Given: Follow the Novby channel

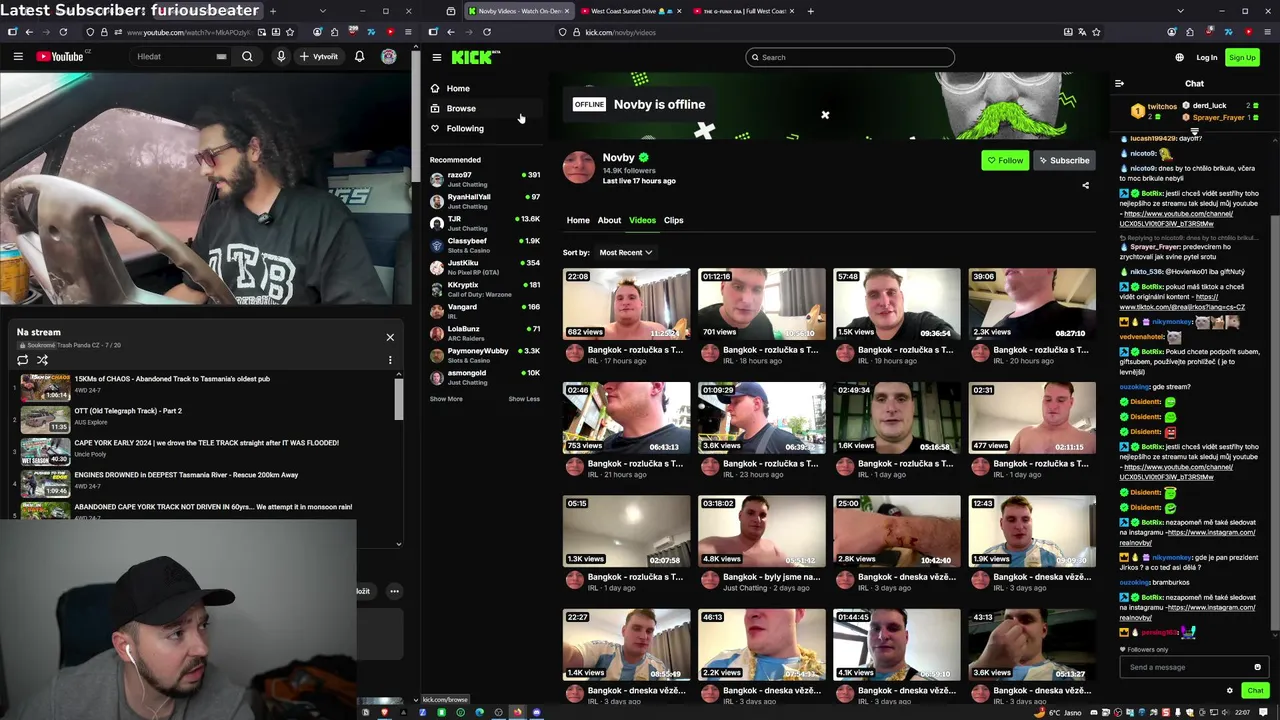Looking at the screenshot, I should [1005, 160].
